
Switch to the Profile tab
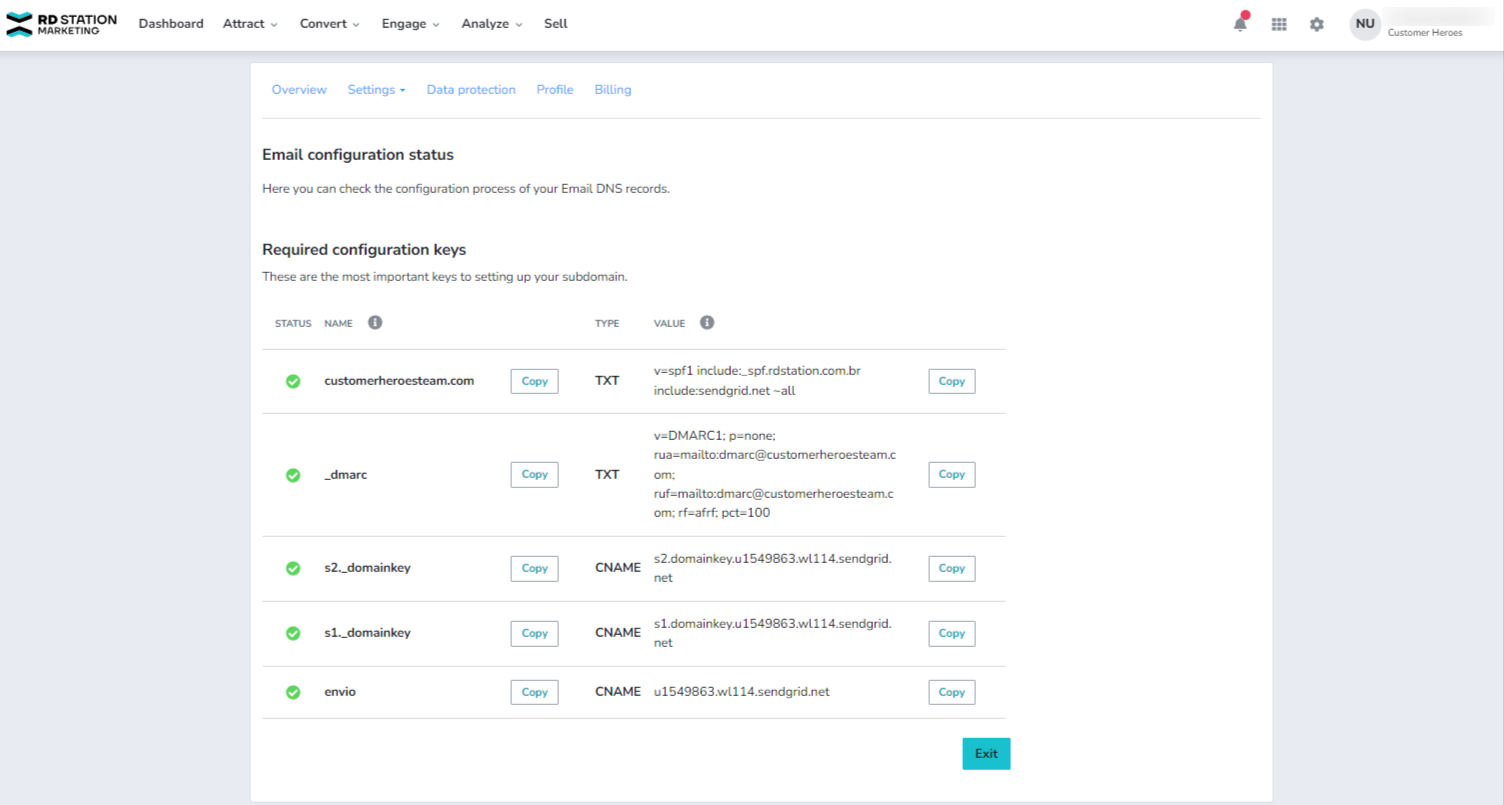pos(555,90)
